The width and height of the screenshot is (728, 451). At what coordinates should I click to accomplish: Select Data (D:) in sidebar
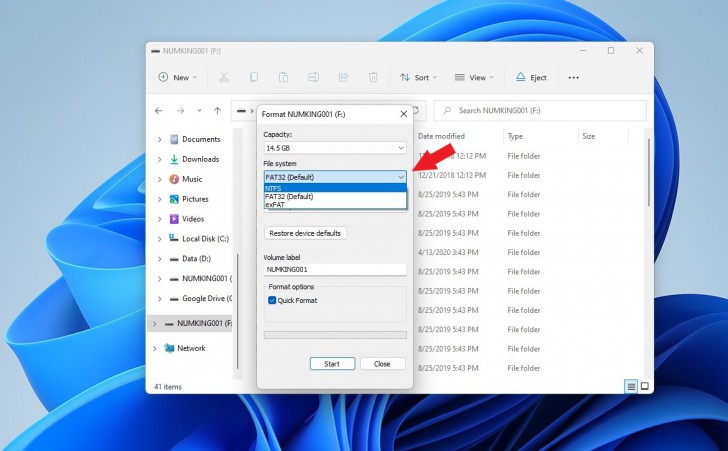pos(196,259)
